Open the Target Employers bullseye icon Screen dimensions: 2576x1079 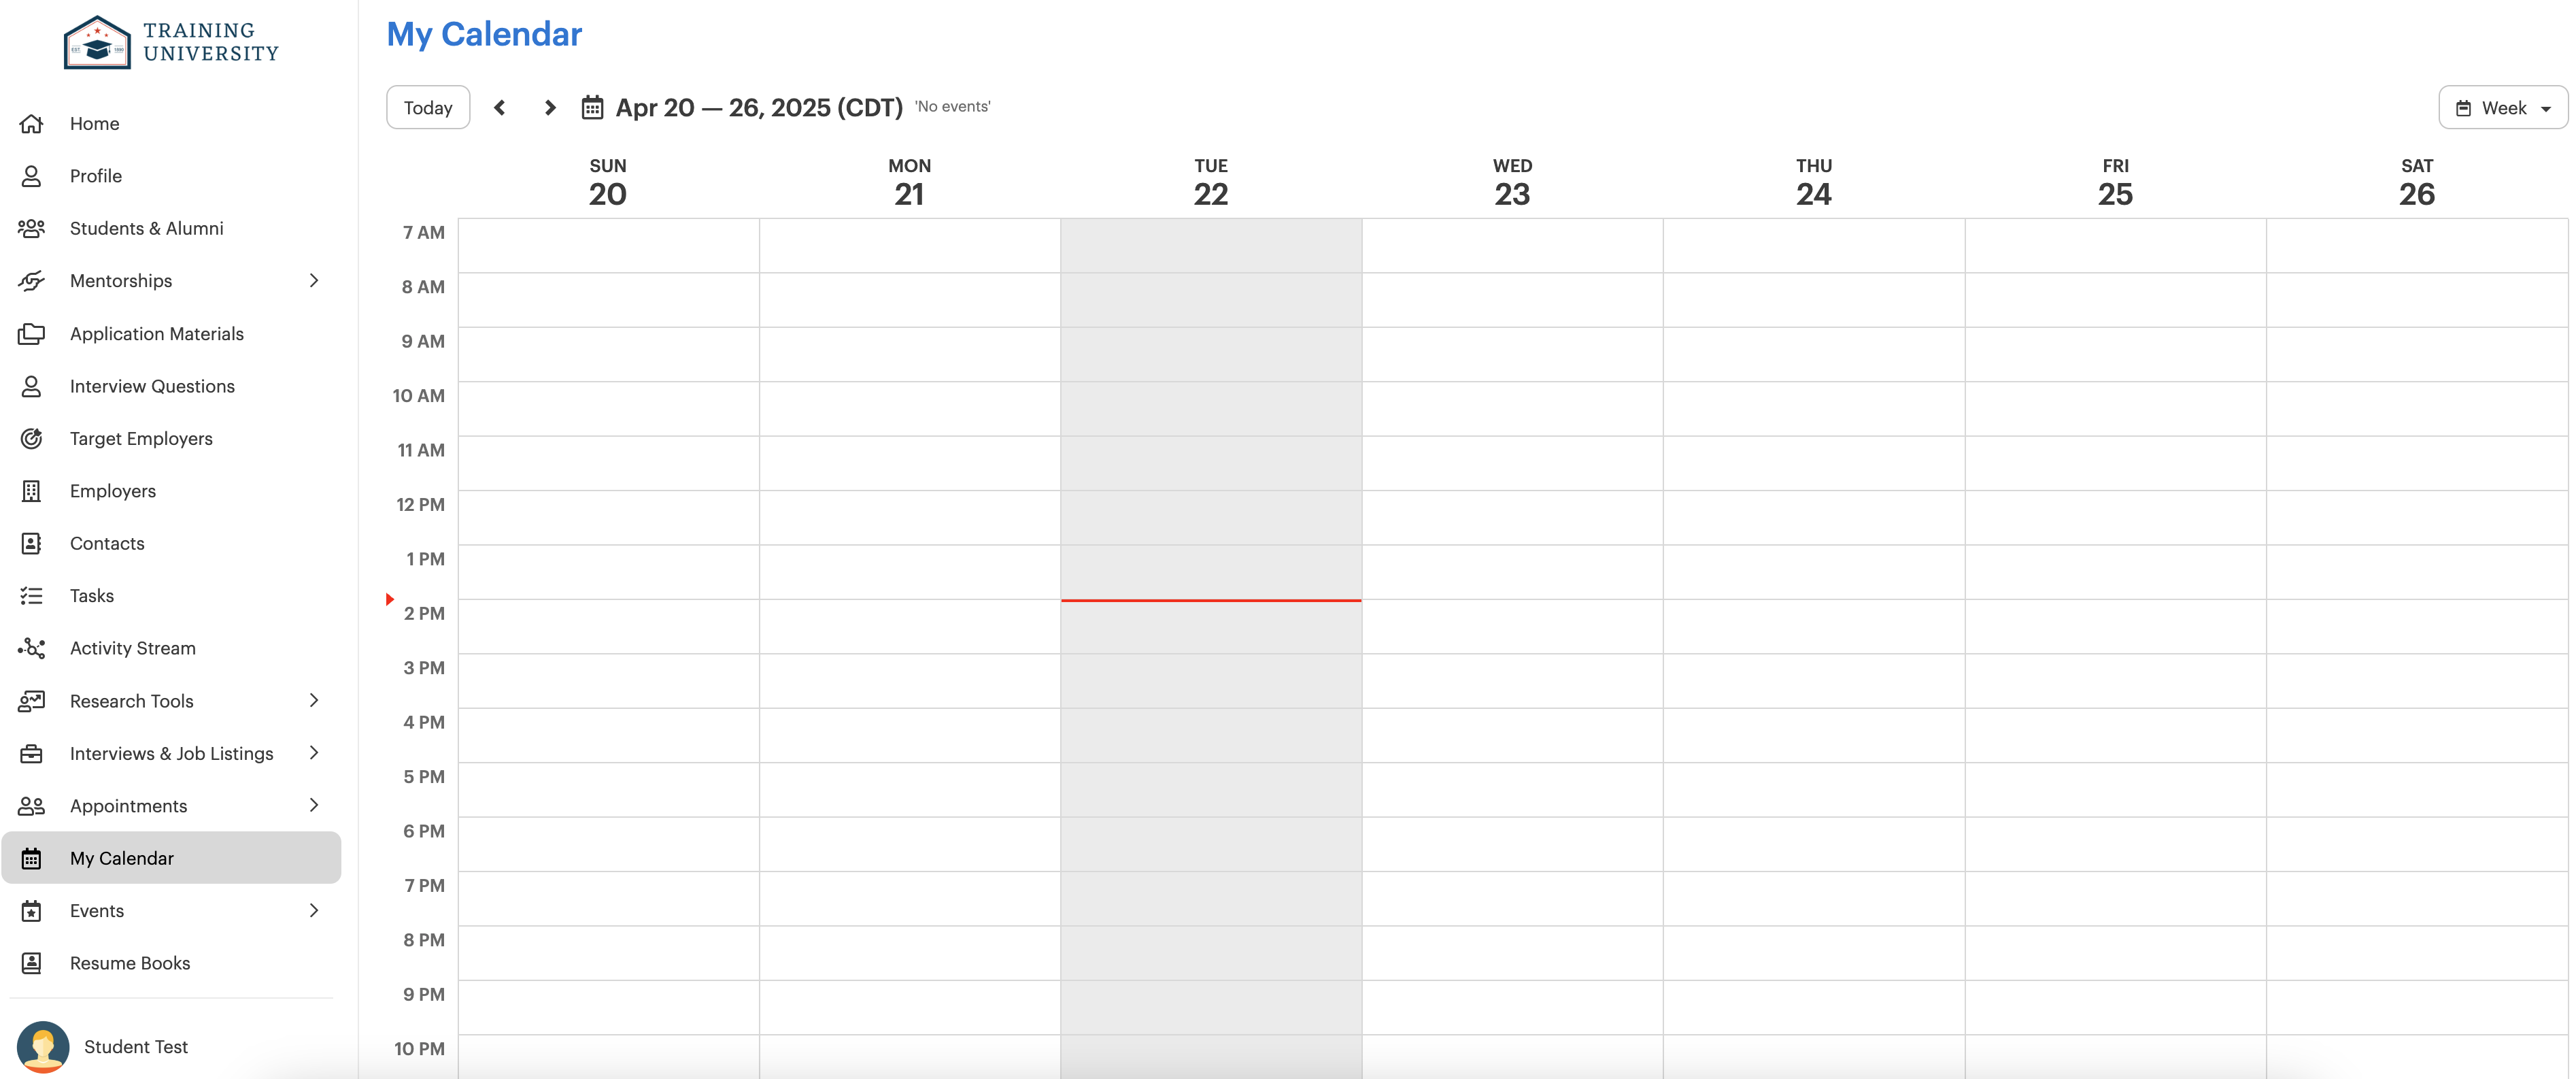31,438
